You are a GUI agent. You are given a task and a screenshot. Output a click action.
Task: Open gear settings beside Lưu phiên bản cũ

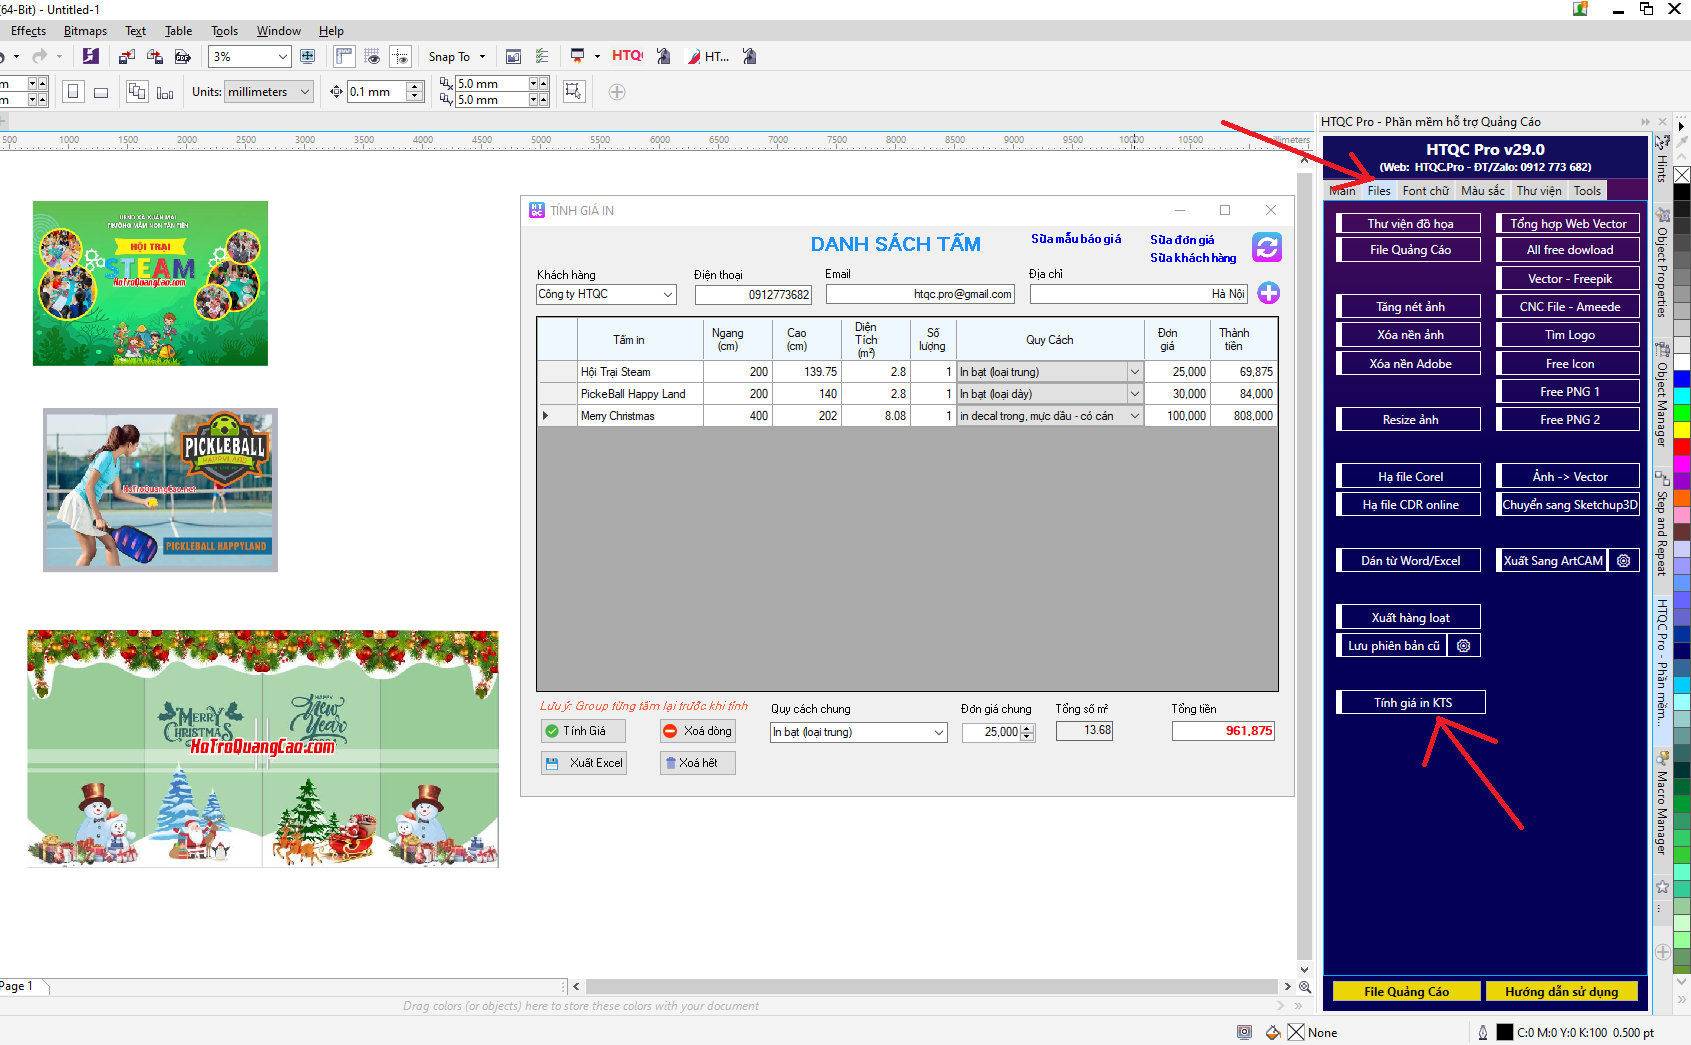[1463, 646]
